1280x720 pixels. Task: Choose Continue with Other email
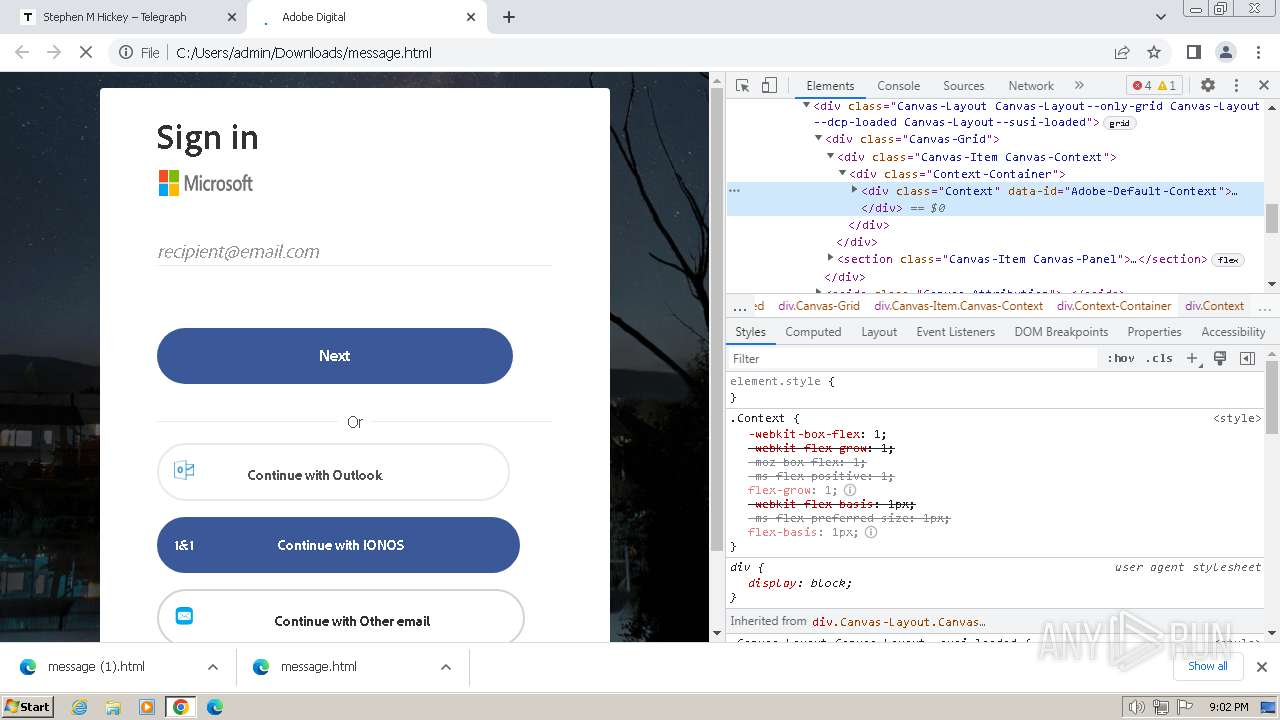tap(340, 618)
